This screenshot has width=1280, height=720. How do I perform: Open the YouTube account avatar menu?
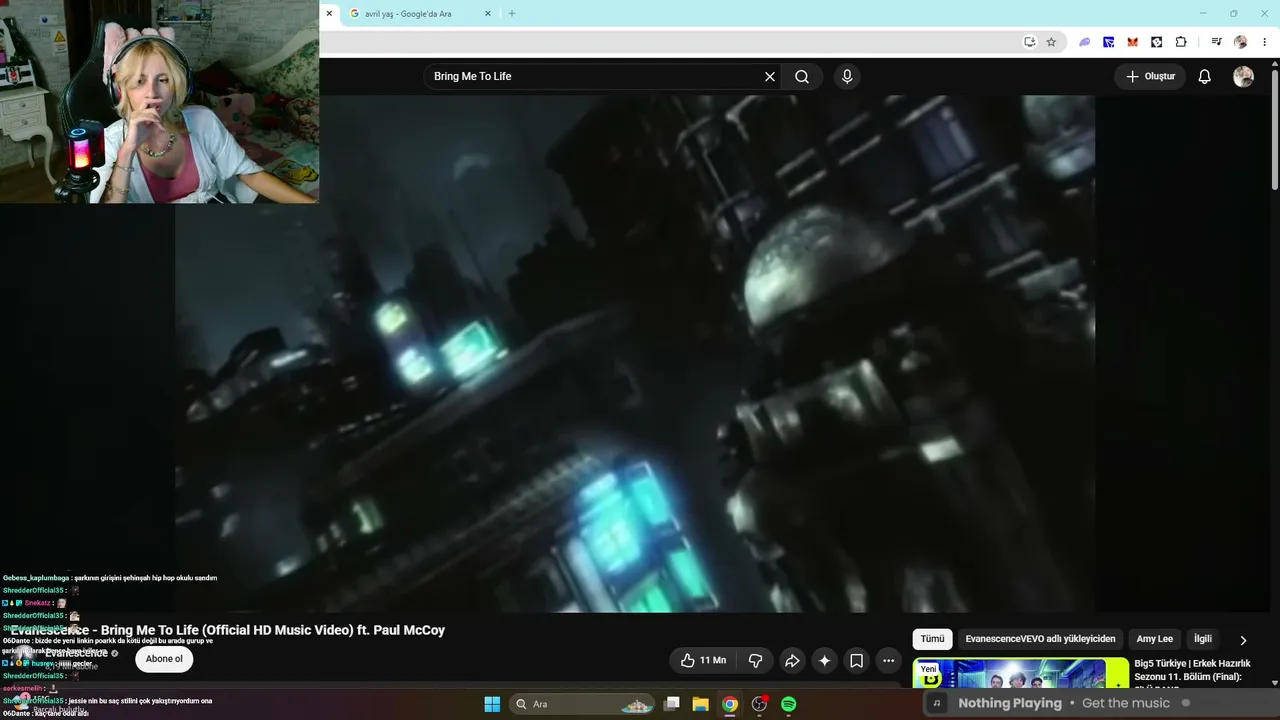coord(1243,76)
